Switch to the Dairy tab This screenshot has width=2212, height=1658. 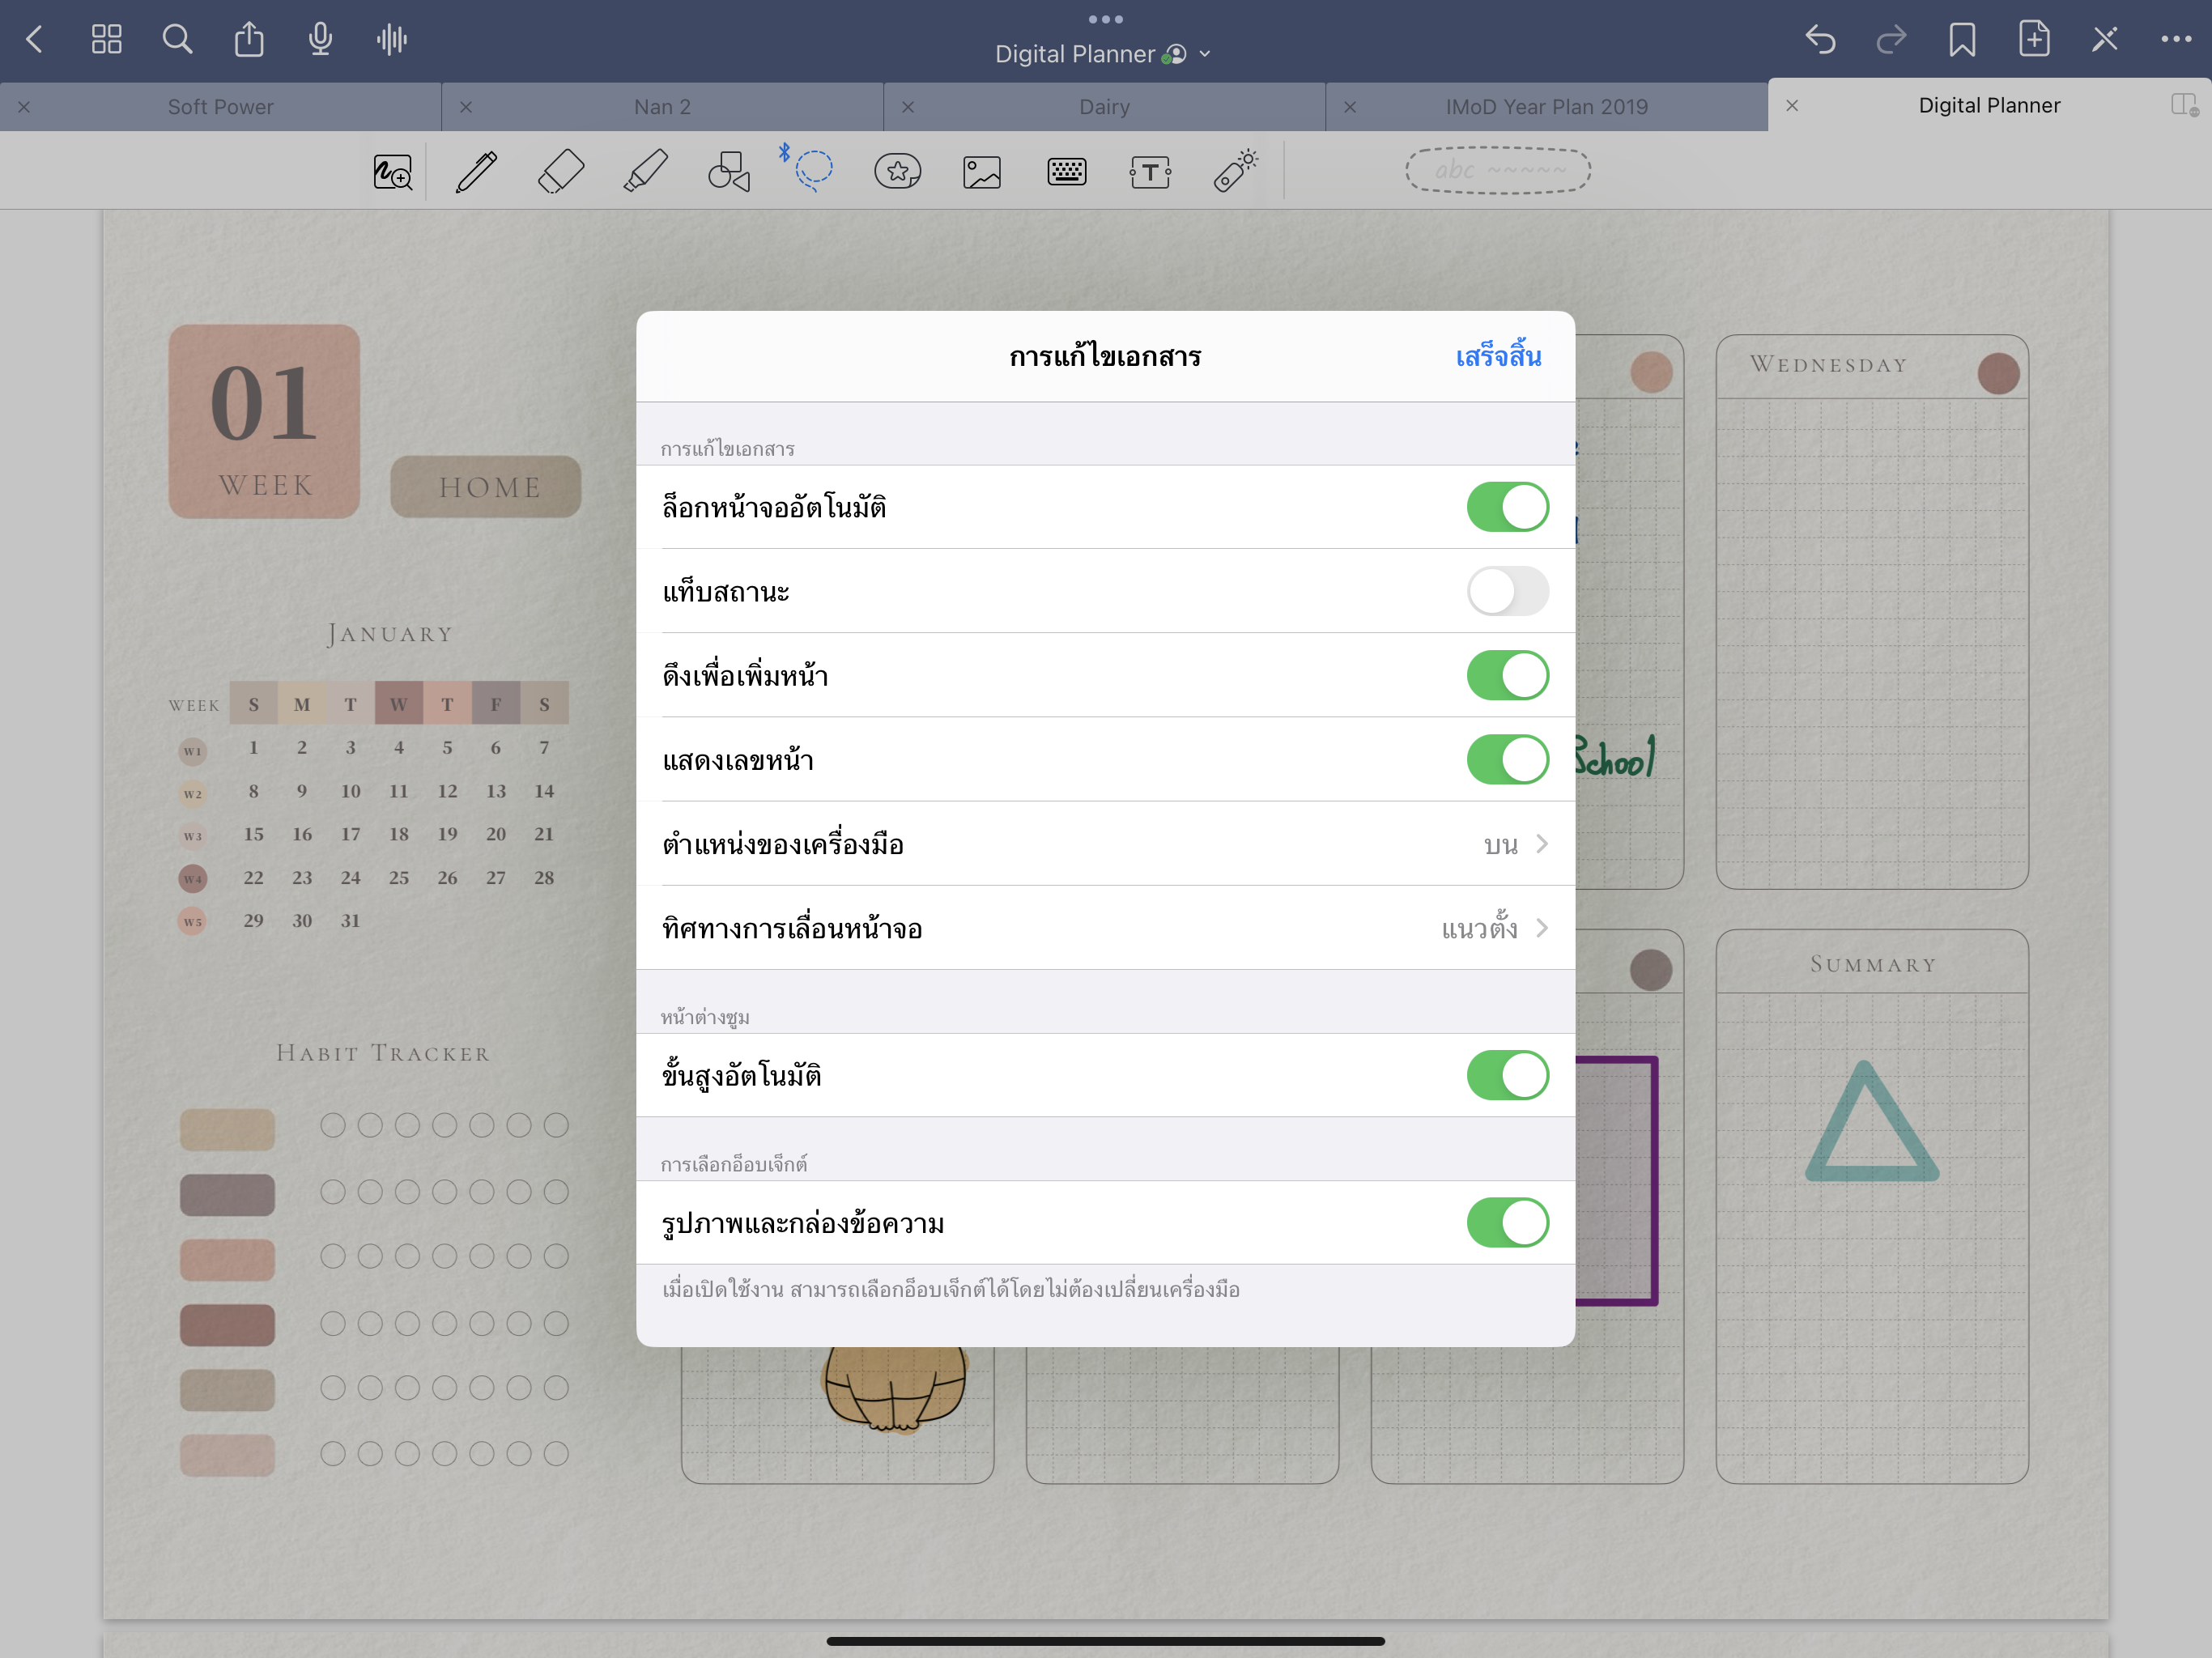click(x=1104, y=107)
